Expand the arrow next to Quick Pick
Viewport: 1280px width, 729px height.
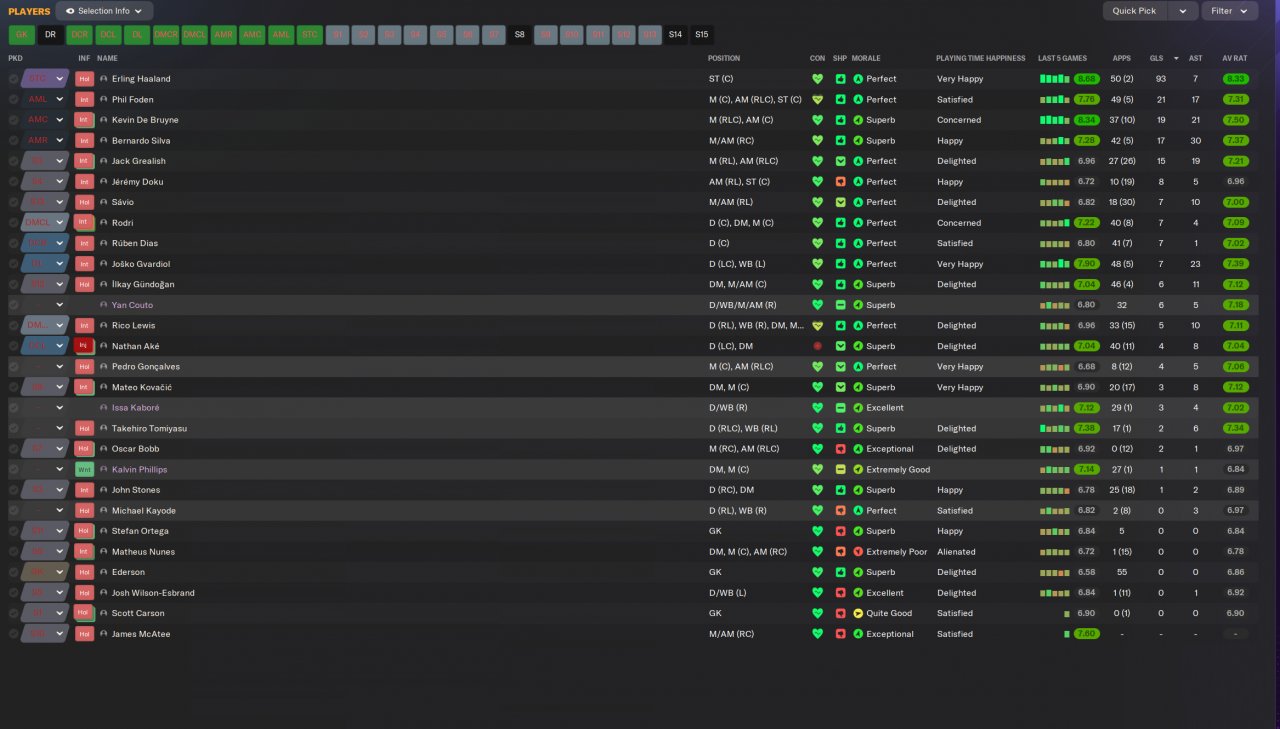pos(1184,11)
